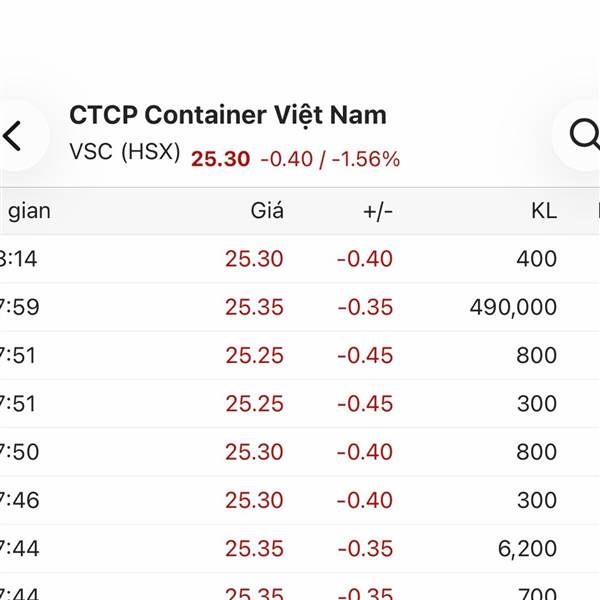This screenshot has height=600, width=600.
Task: Tap the bold 25.30 current price in header
Action: 220,159
